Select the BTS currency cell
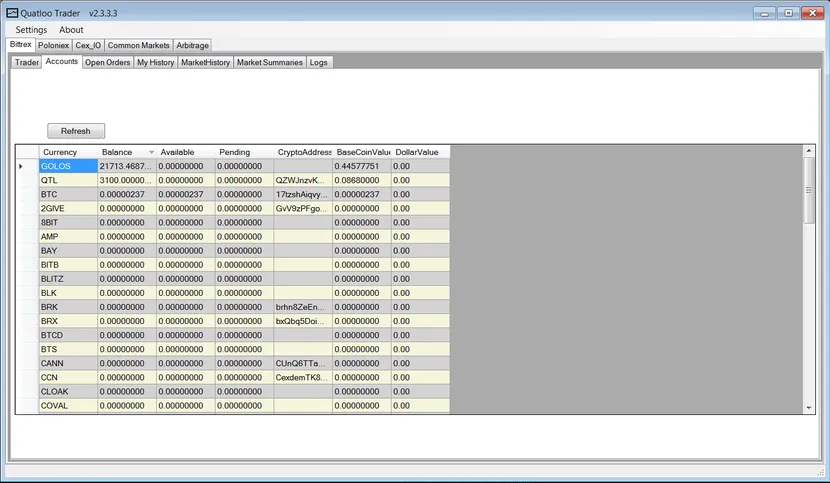This screenshot has height=483, width=830. click(68, 349)
